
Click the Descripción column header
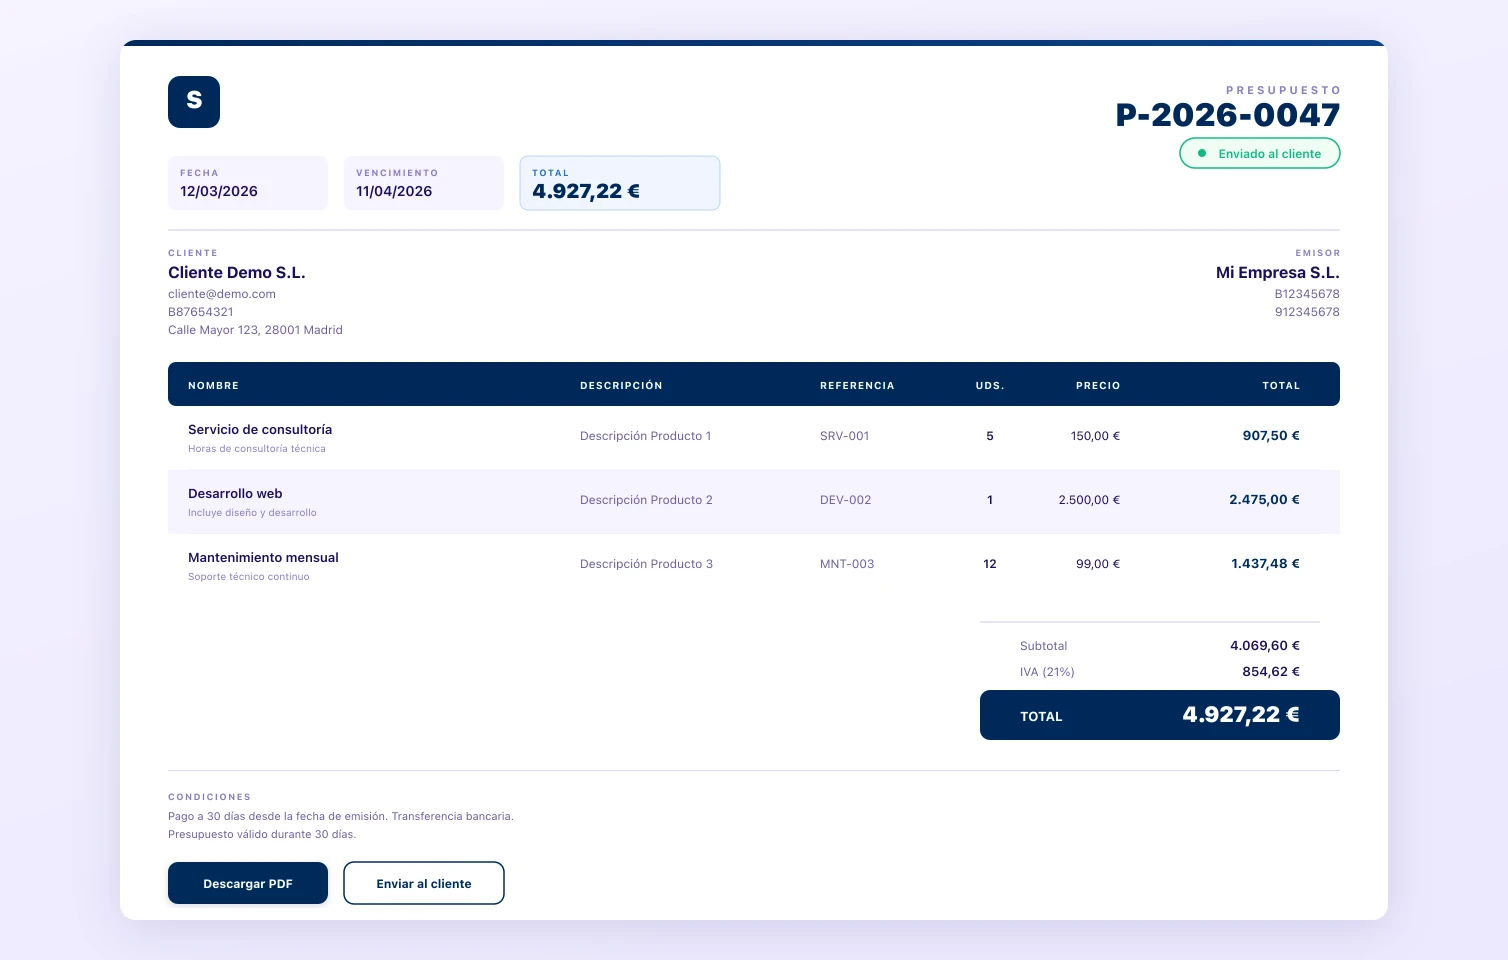[621, 385]
